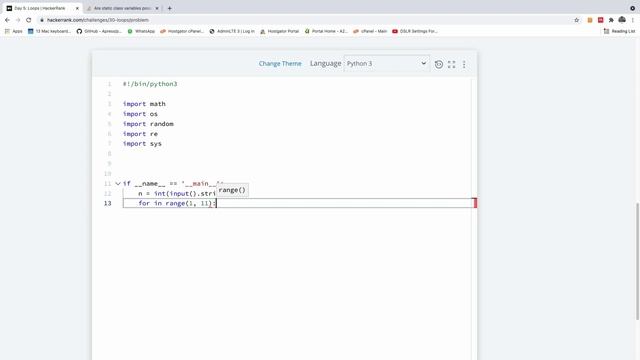Image resolution: width=640 pixels, height=360 pixels.
Task: Click the Change Theme link
Action: tap(280, 64)
